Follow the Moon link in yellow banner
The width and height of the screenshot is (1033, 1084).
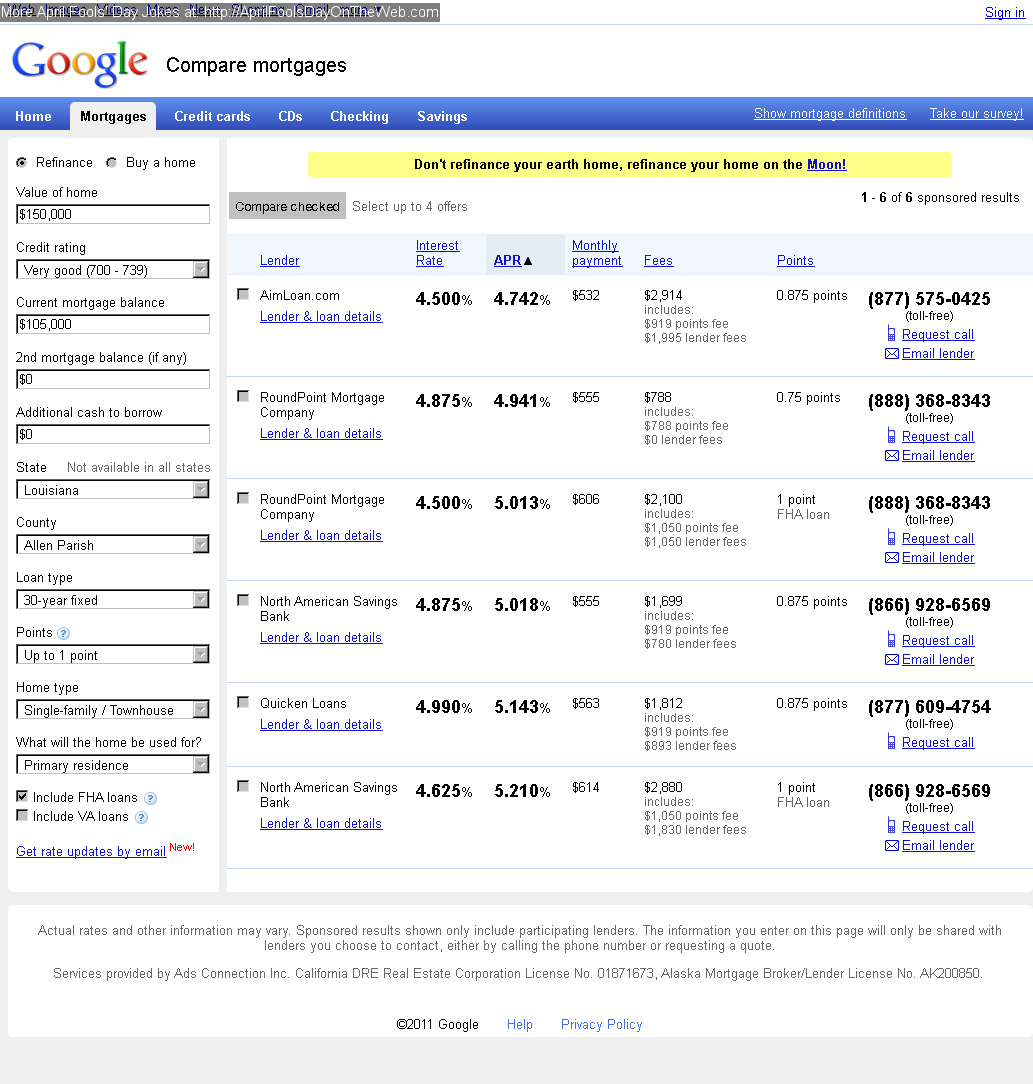tap(827, 165)
